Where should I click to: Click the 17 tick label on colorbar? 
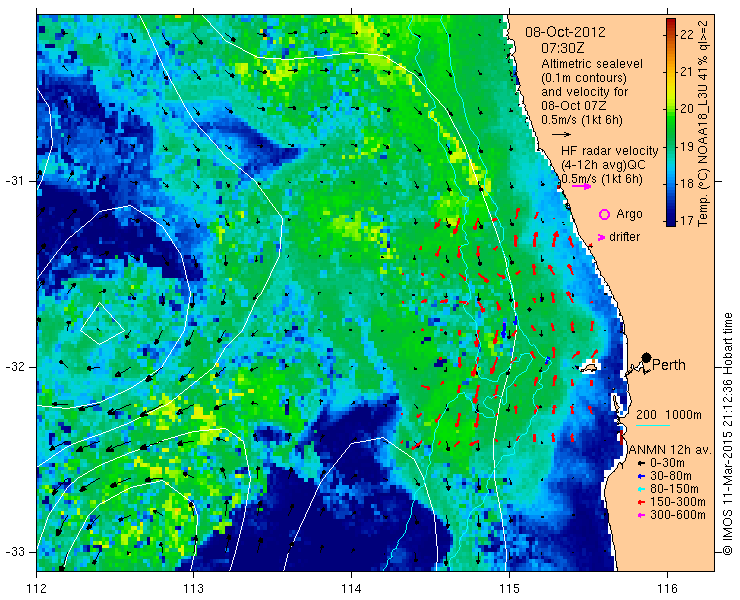pyautogui.click(x=687, y=220)
